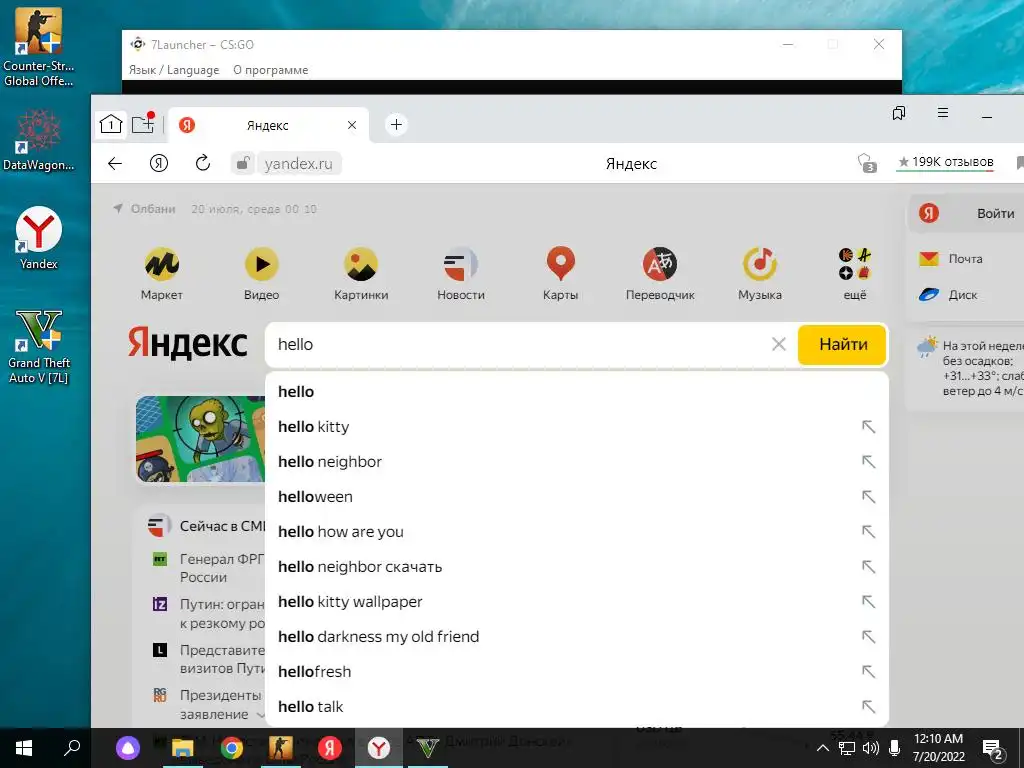This screenshot has width=1024, height=768.
Task: Open the Переводчик service icon
Action: [660, 264]
